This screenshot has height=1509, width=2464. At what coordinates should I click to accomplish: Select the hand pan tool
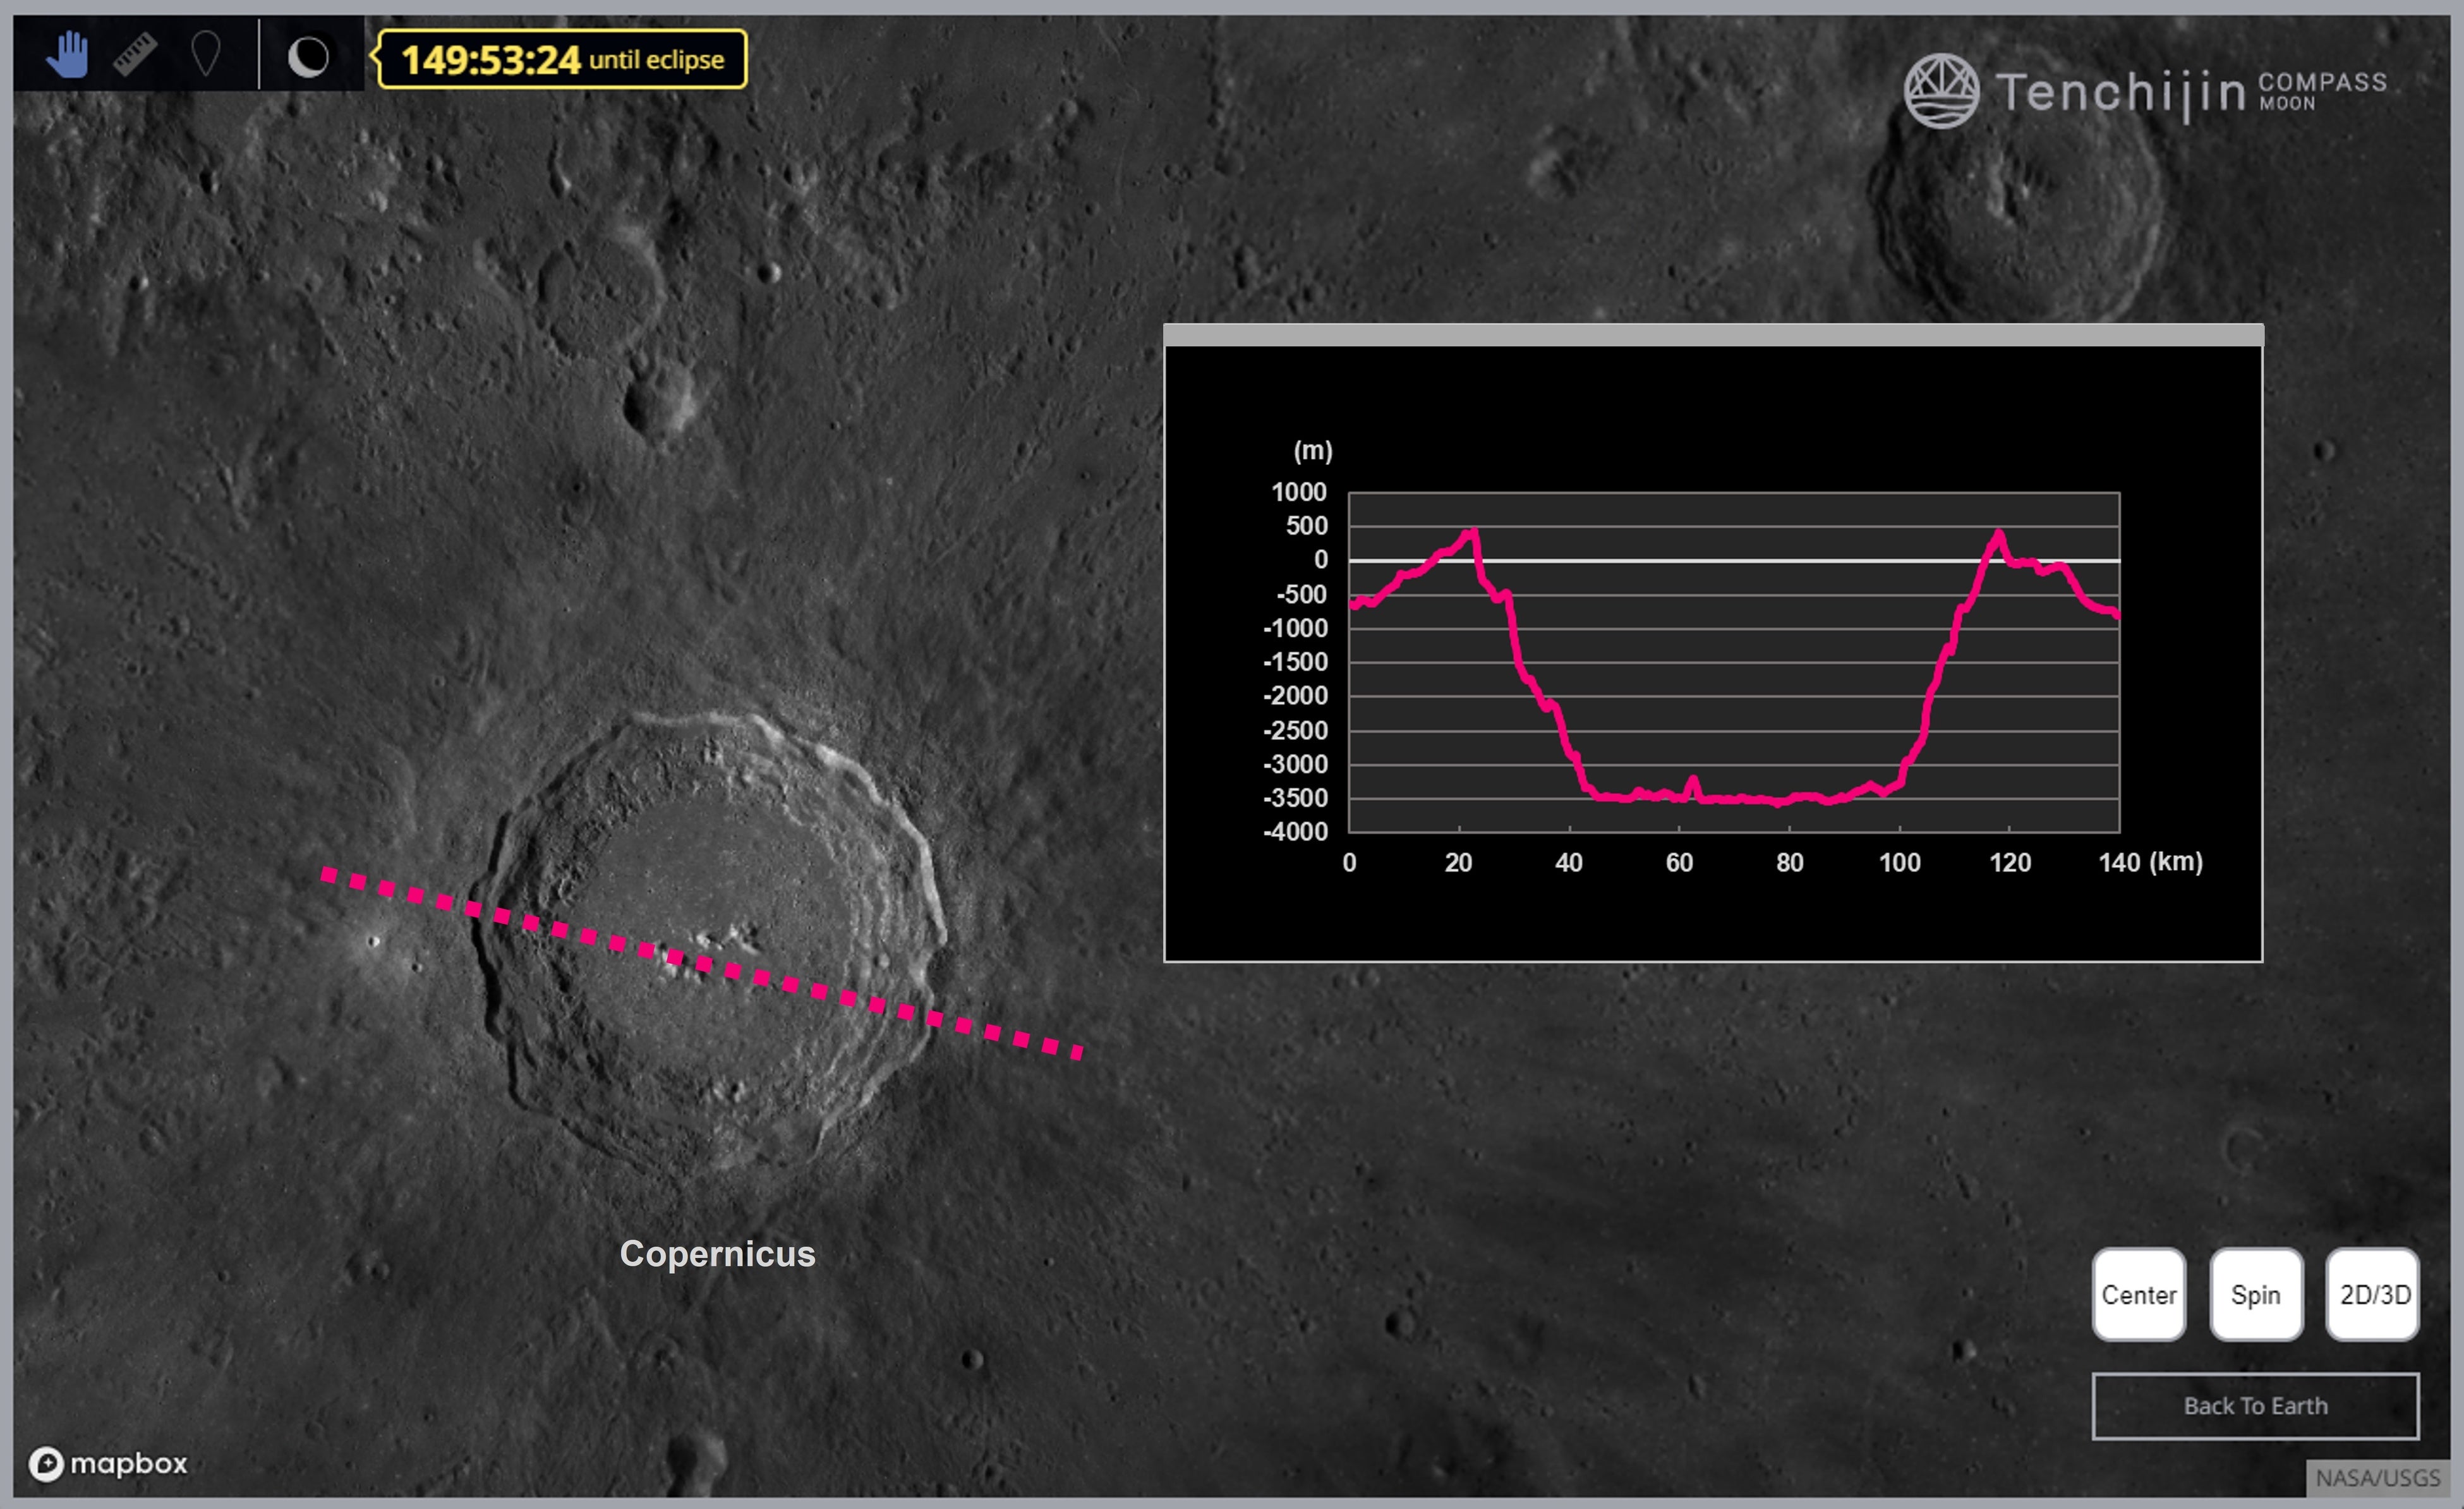68,55
